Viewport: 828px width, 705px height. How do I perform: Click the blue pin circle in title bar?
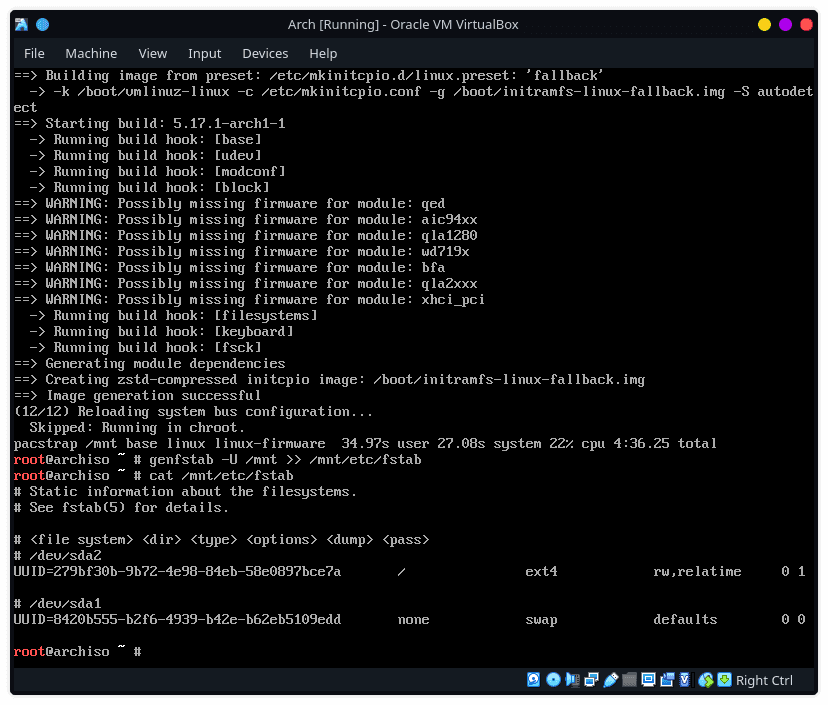tap(42, 24)
